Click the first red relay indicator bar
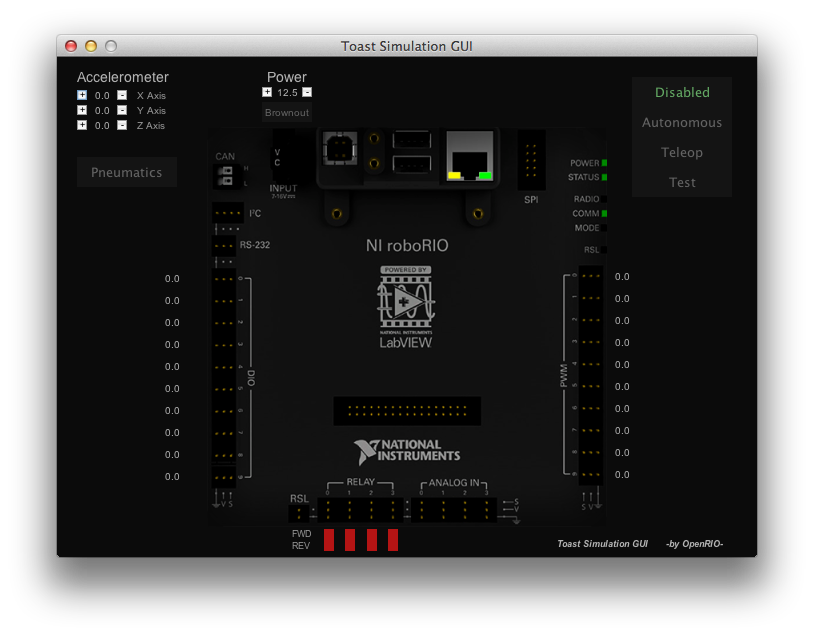The height and width of the screenshot is (636, 814). pyautogui.click(x=329, y=540)
